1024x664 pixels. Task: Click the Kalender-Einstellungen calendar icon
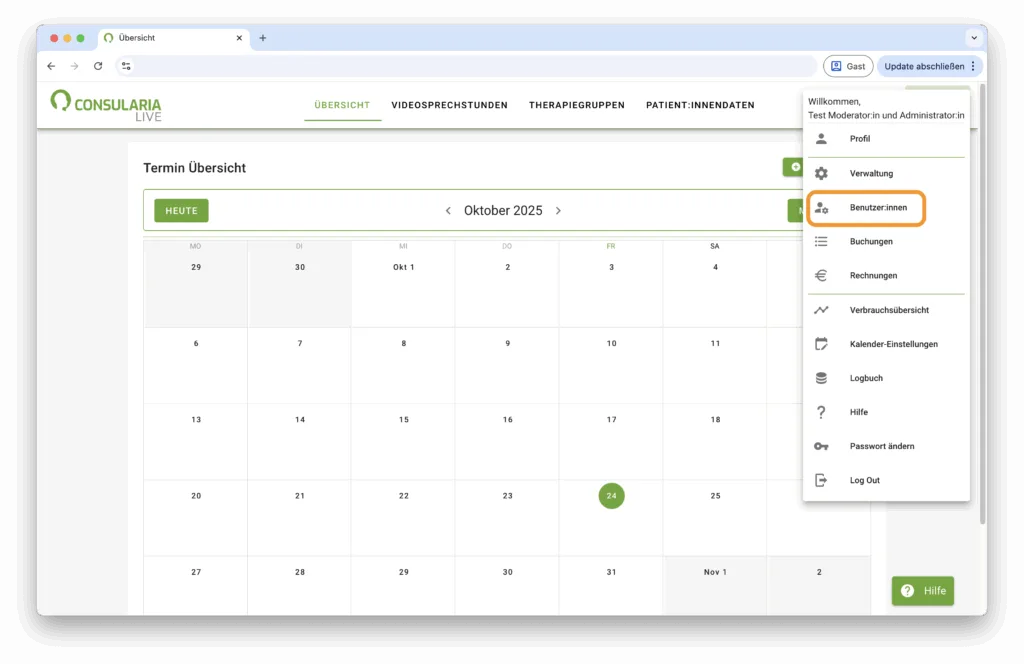(821, 344)
